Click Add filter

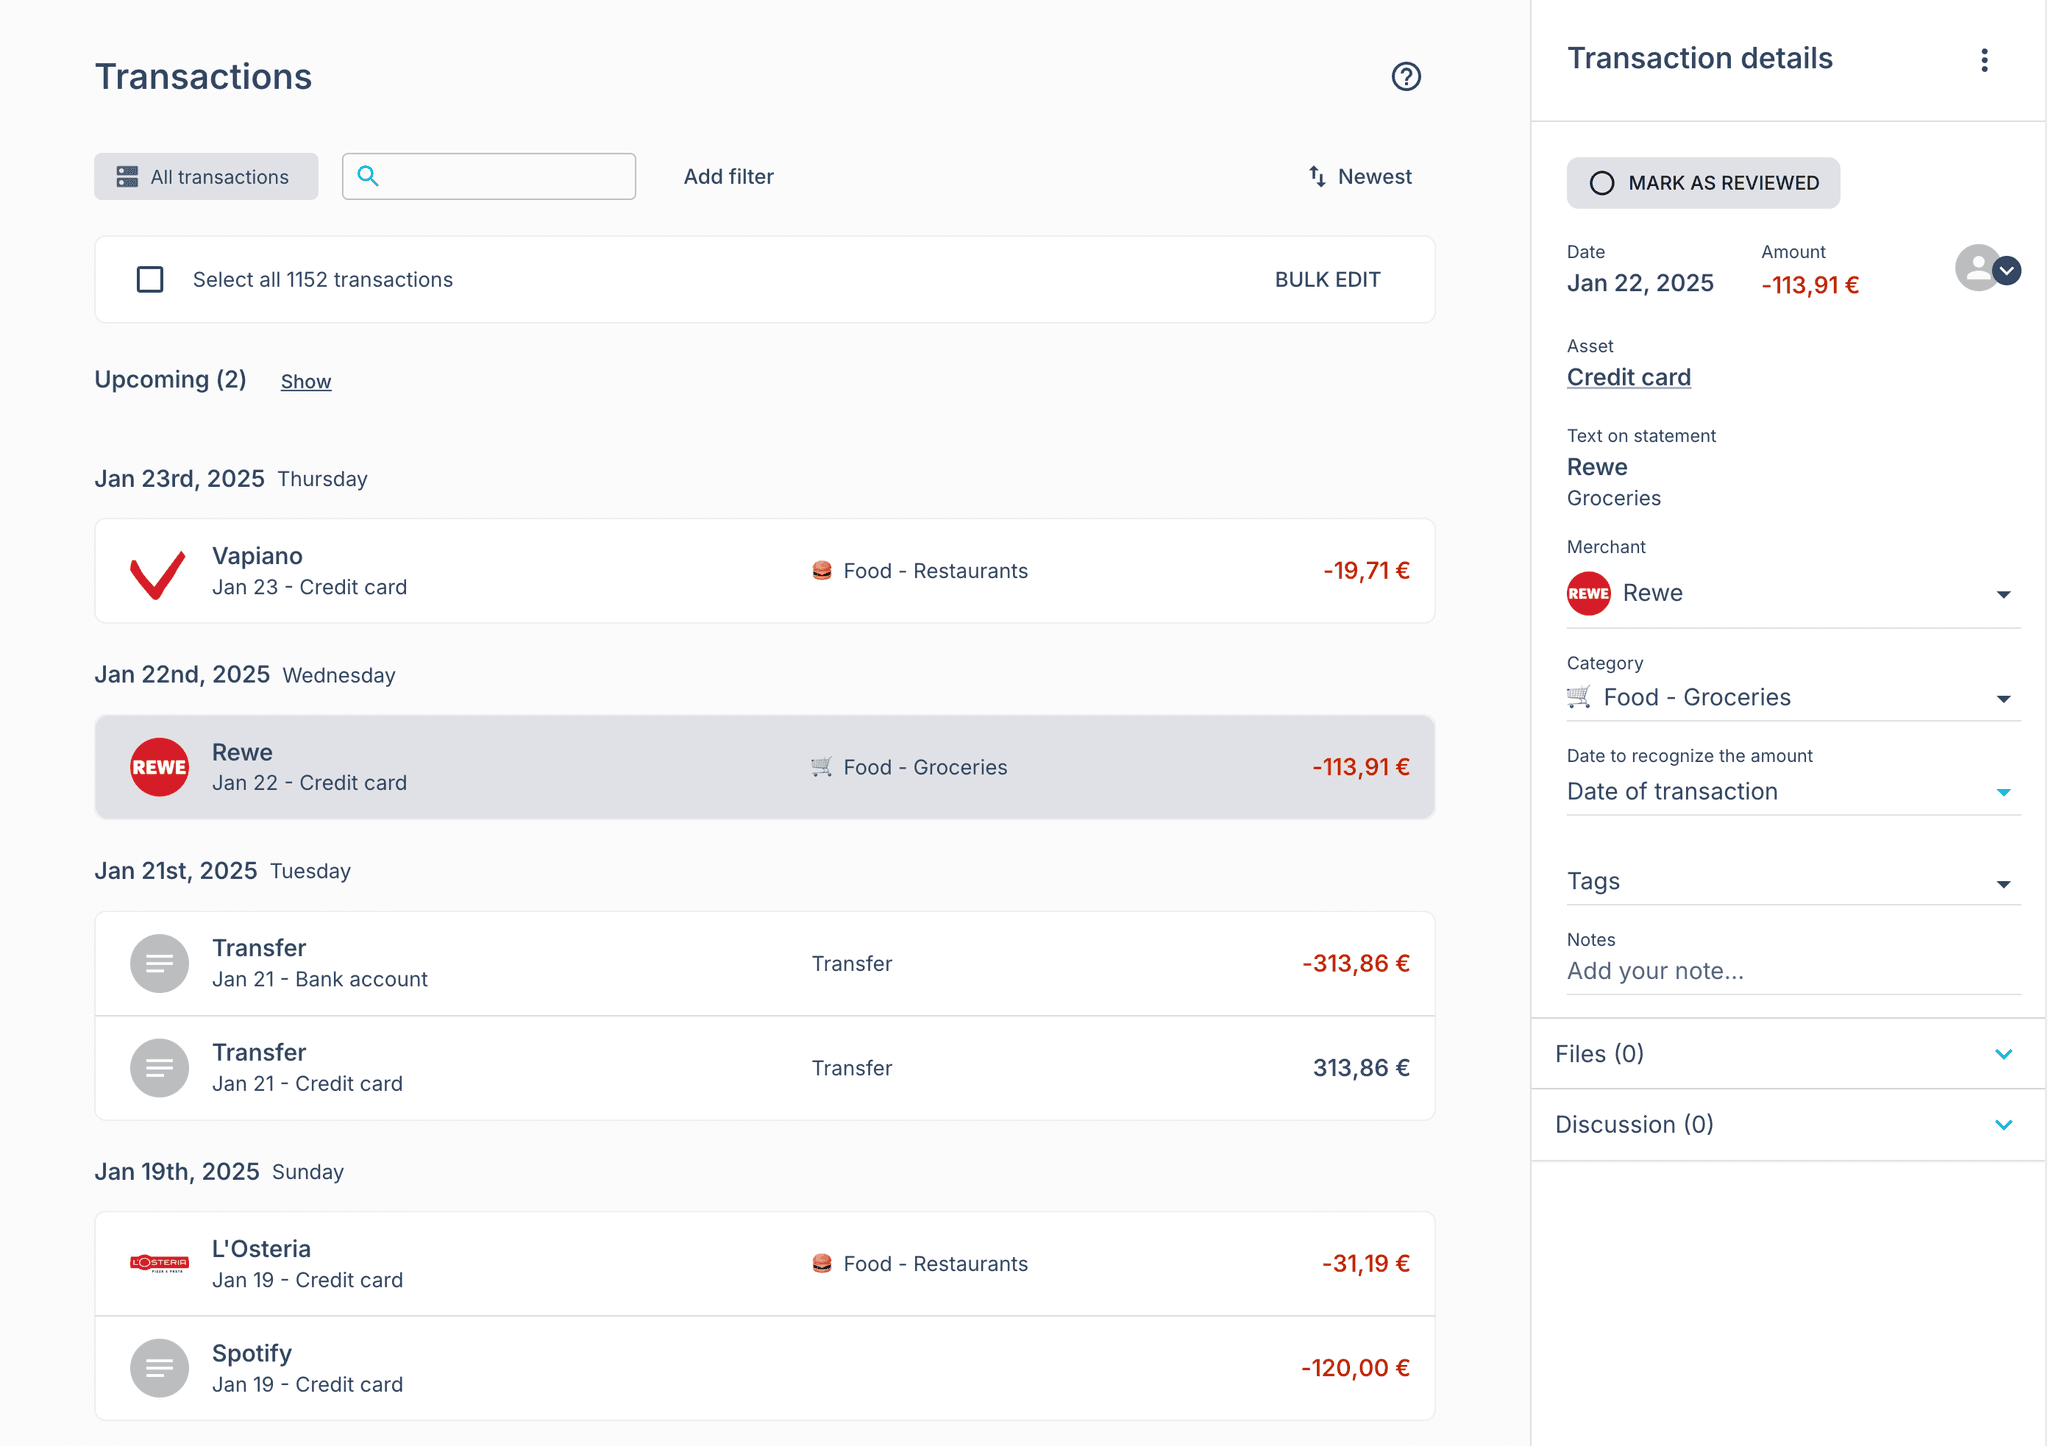[728, 177]
